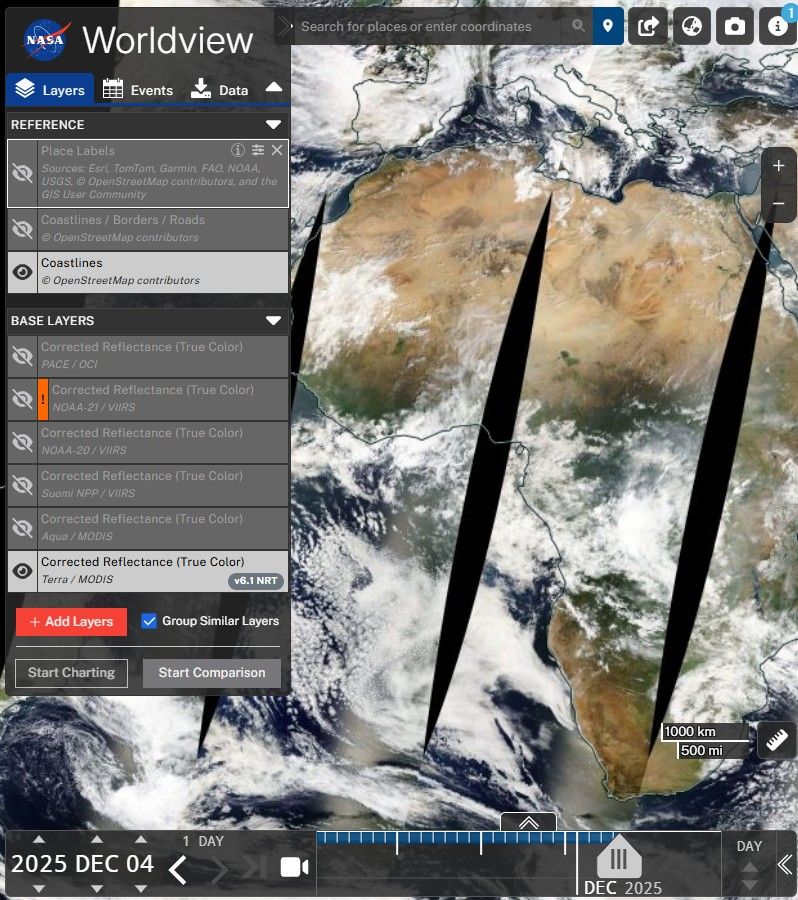Click the search places input field

click(x=431, y=26)
